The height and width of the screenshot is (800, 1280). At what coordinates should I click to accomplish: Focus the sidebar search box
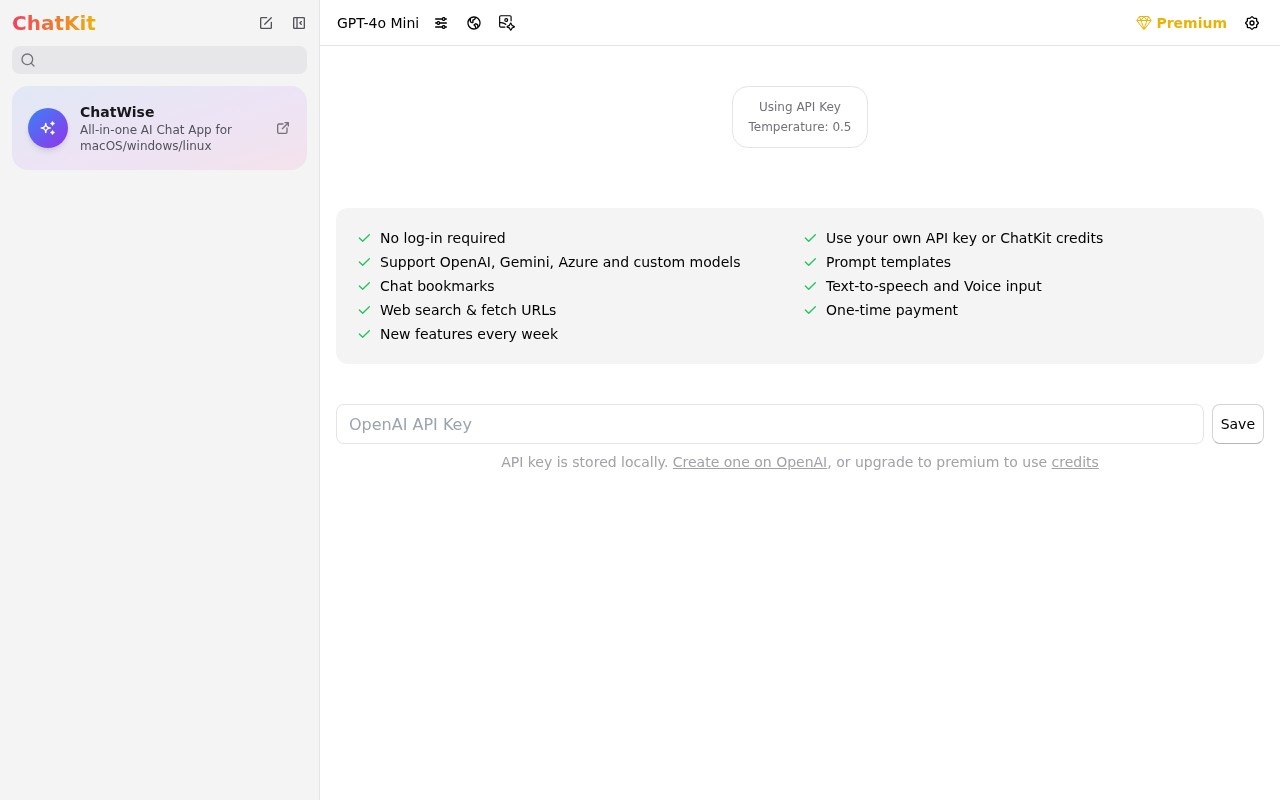[x=160, y=60]
